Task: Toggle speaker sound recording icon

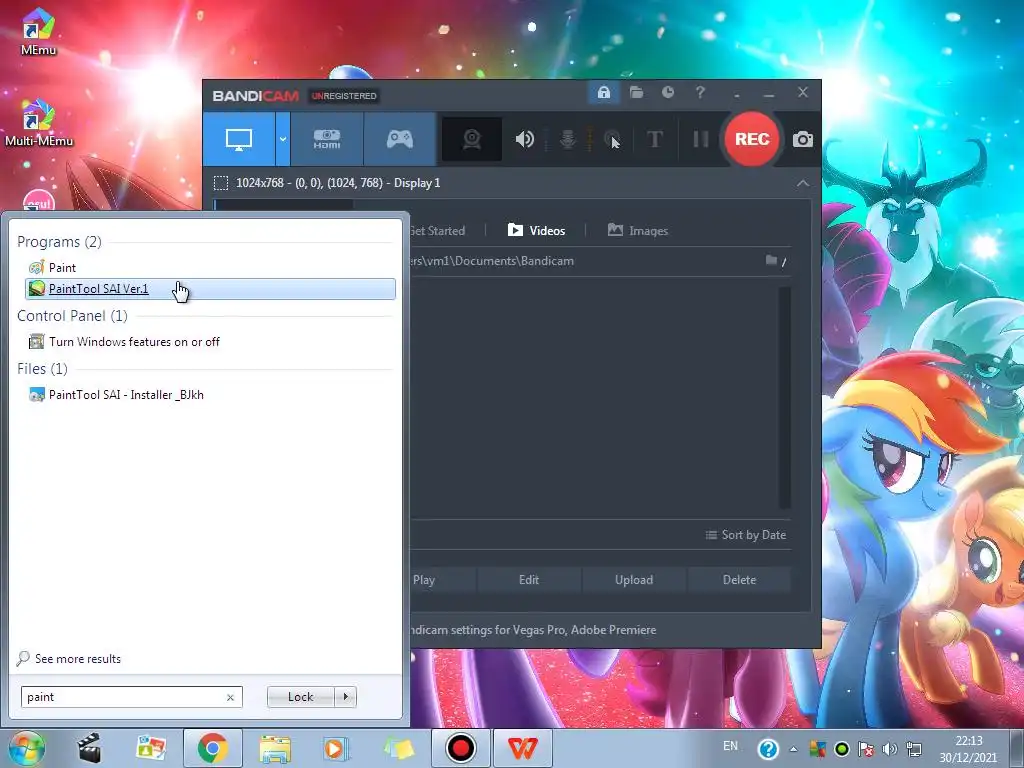Action: click(x=524, y=139)
